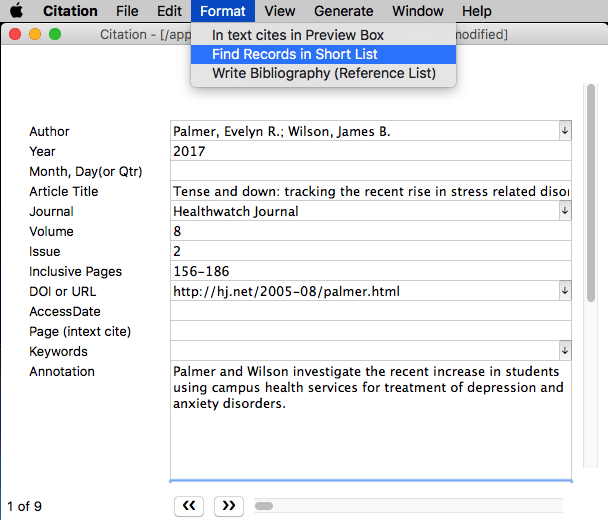This screenshot has height=520, width=608.
Task: Open the File menu
Action: (x=127, y=11)
